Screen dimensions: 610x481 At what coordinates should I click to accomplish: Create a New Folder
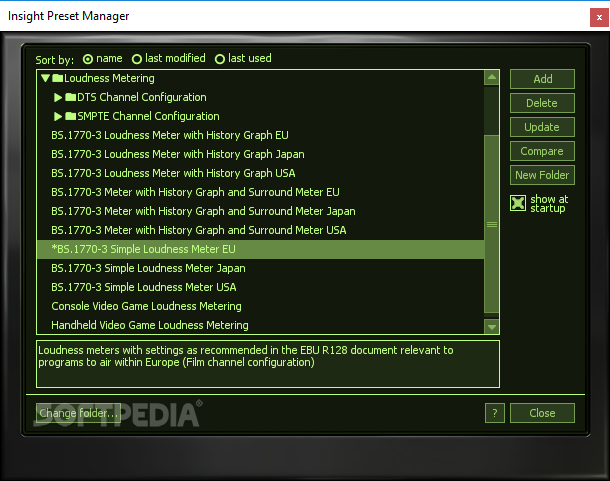point(542,175)
